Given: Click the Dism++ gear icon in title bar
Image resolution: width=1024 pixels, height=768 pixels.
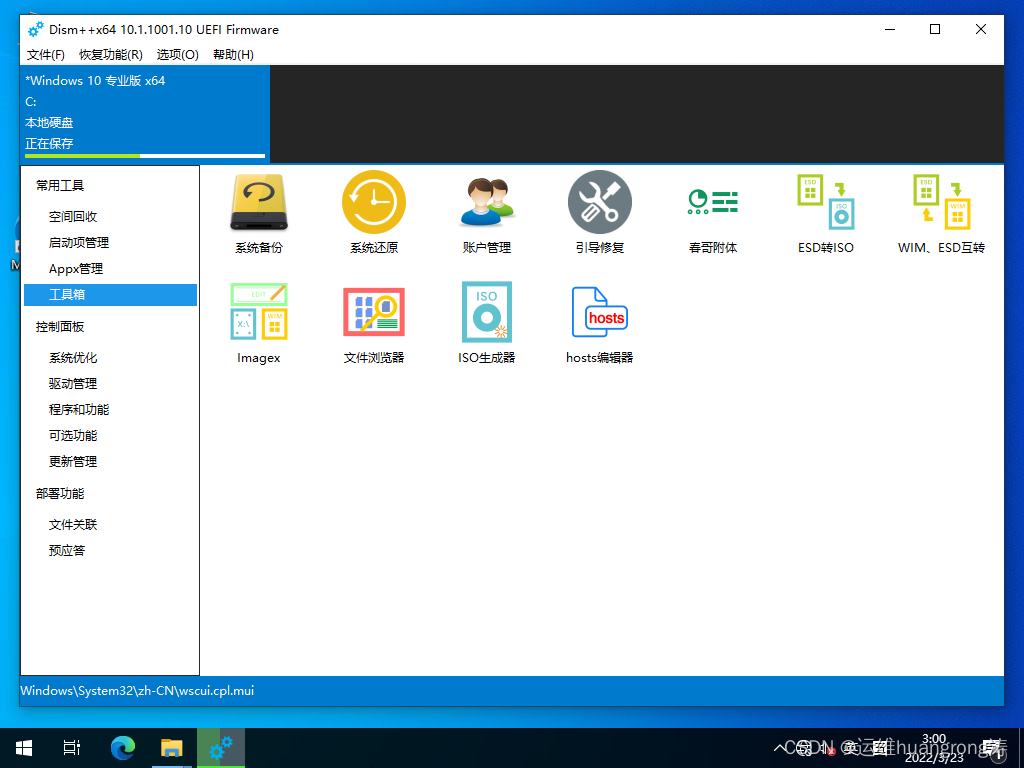Looking at the screenshot, I should pyautogui.click(x=36, y=29).
